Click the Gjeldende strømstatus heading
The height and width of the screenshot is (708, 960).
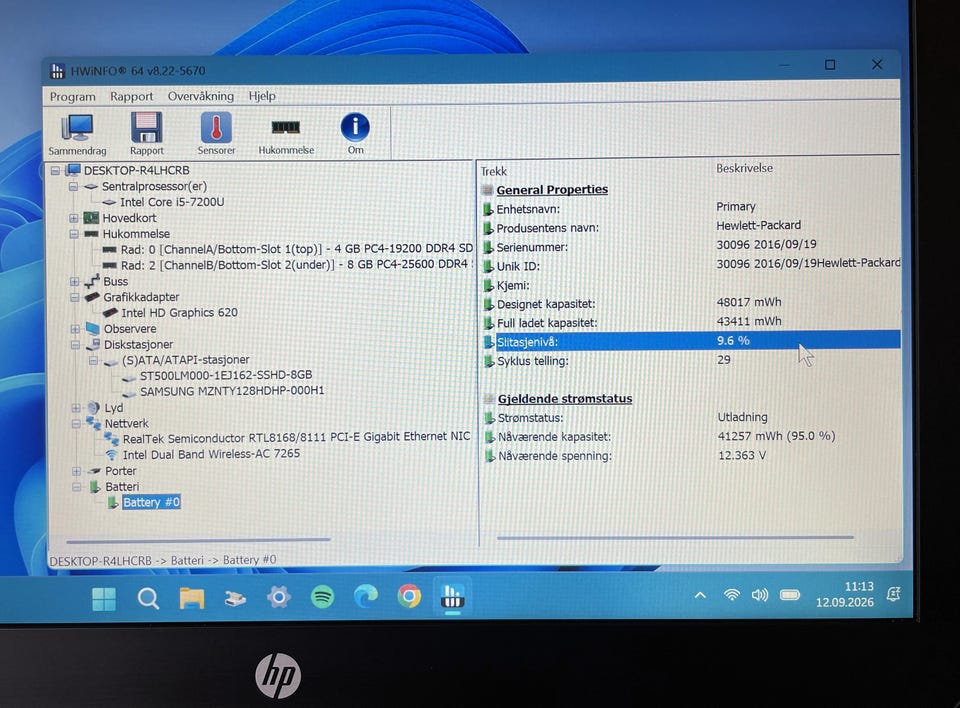pos(564,399)
